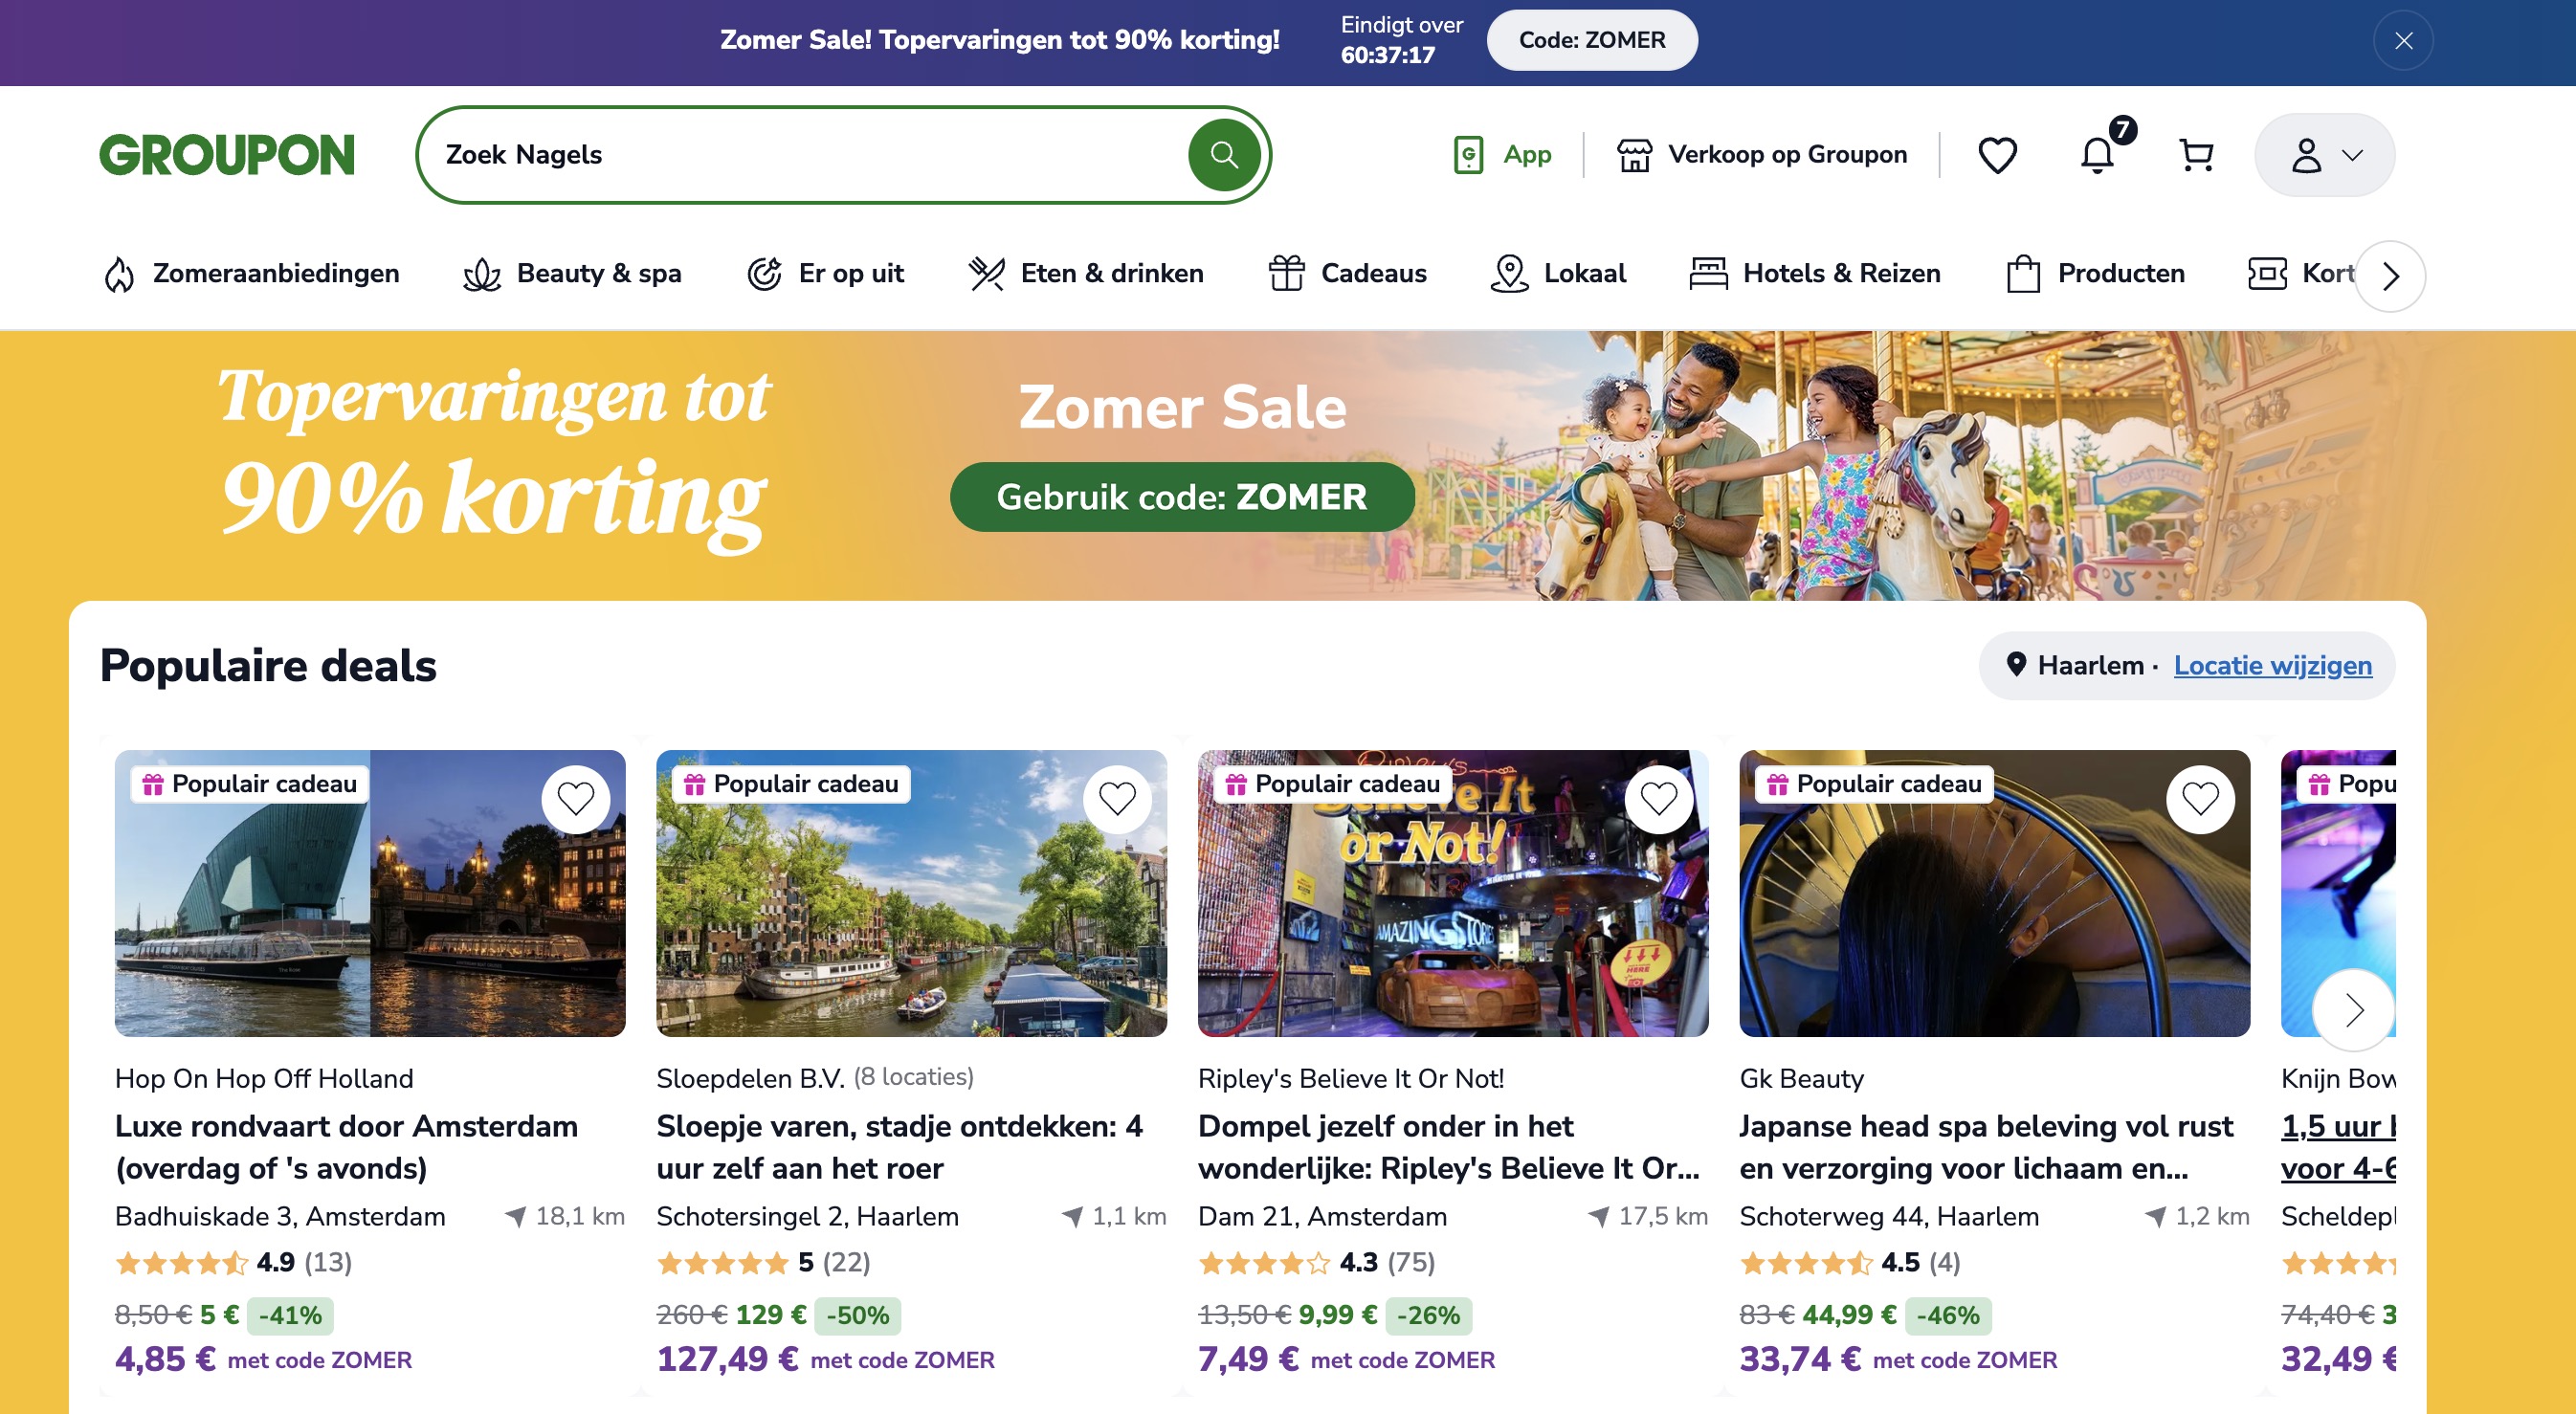Image resolution: width=2576 pixels, height=1414 pixels.
Task: Click the flame icon for Zomeraanbiedingen
Action: tap(119, 274)
